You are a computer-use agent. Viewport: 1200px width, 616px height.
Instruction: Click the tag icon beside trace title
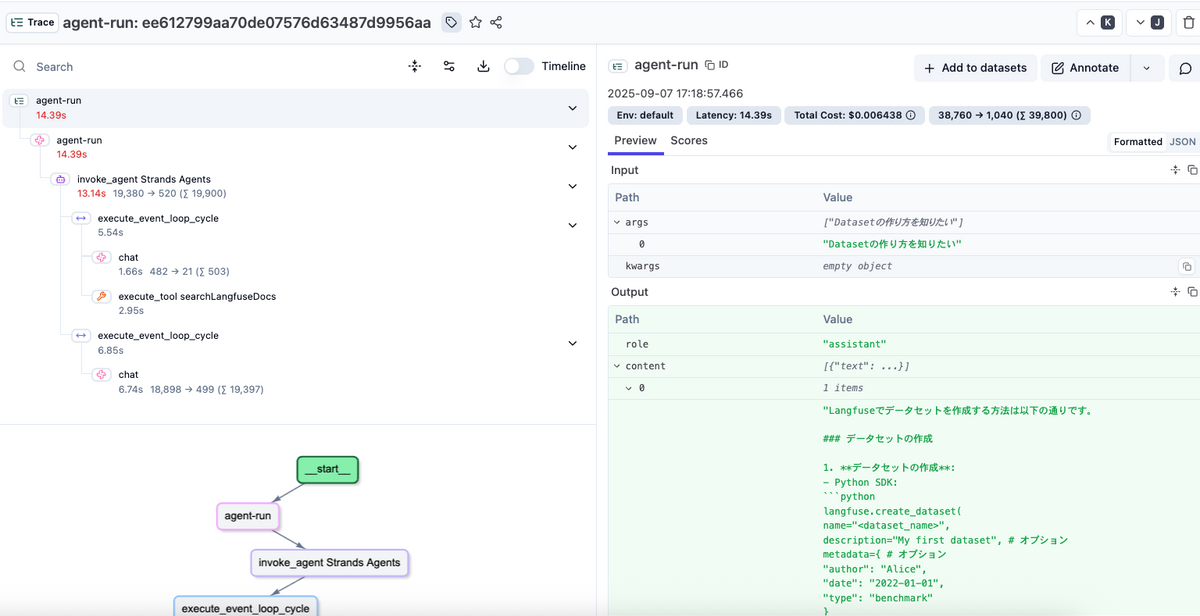pyautogui.click(x=451, y=22)
